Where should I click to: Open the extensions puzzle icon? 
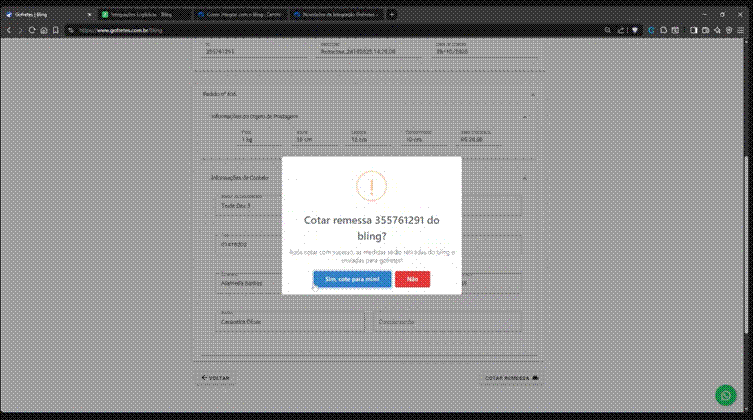[x=664, y=30]
